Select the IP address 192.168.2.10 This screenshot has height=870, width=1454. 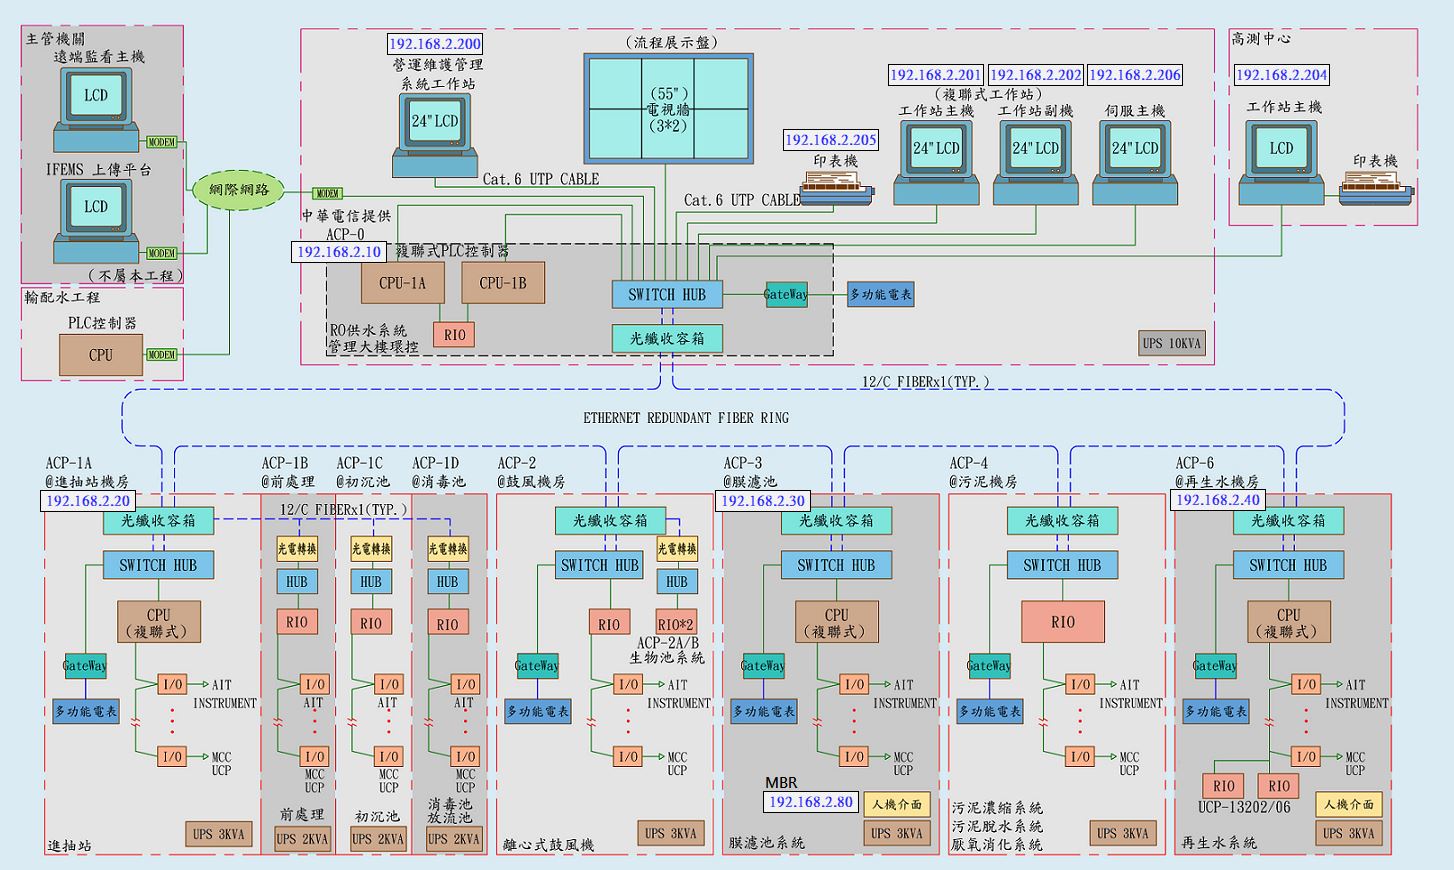coord(339,252)
